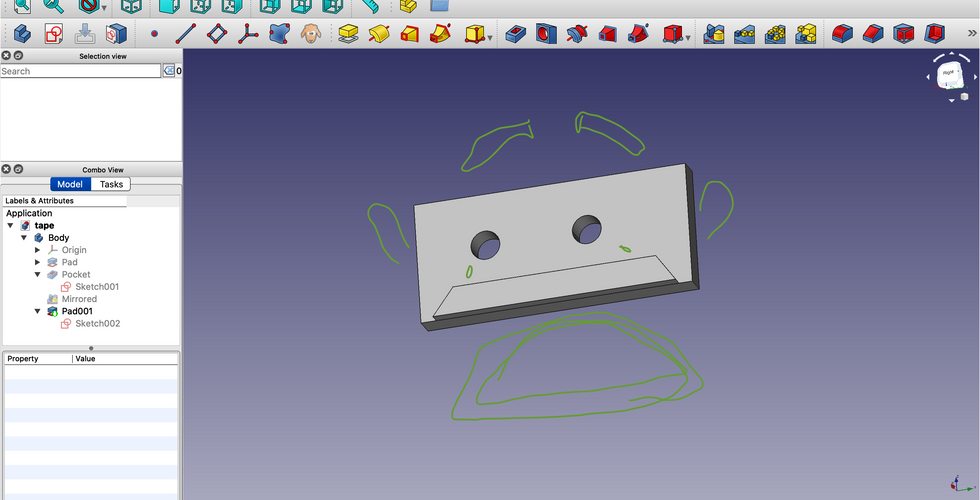Viewport: 980px width, 500px height.
Task: Open the Subtractive primitive dropdown arrow
Action: click(688, 38)
